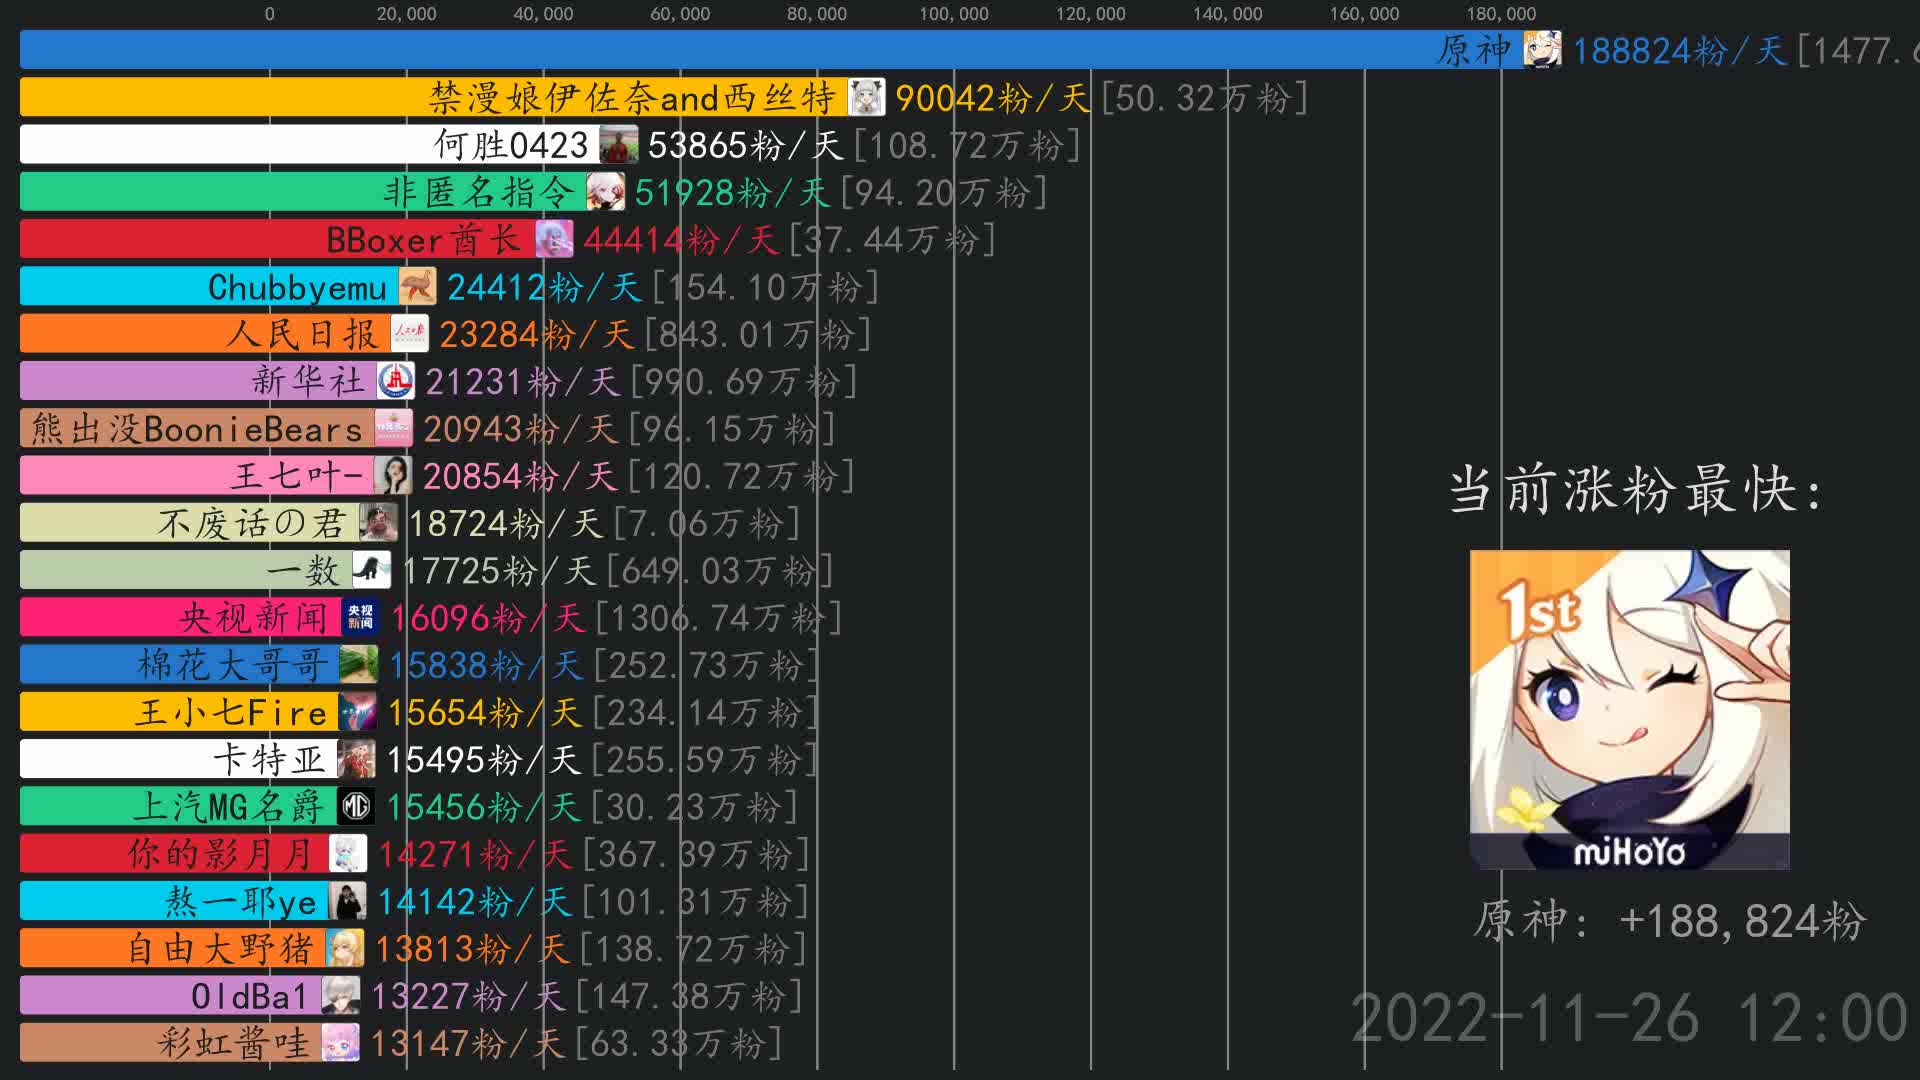
Task: Click the [255.59万粉] total
Action: pos(706,760)
